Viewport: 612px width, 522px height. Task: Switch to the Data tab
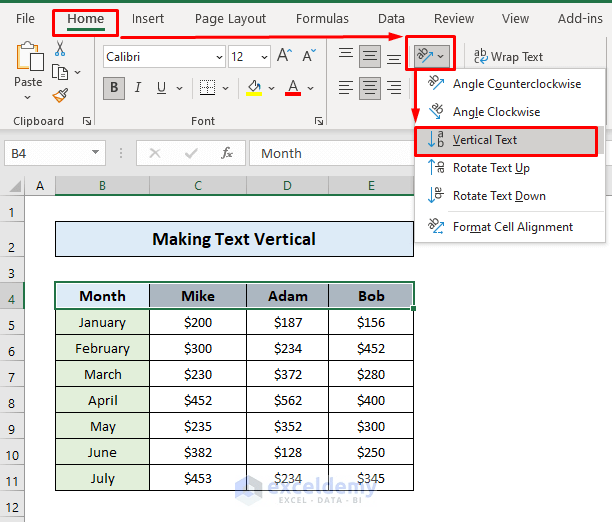(391, 18)
